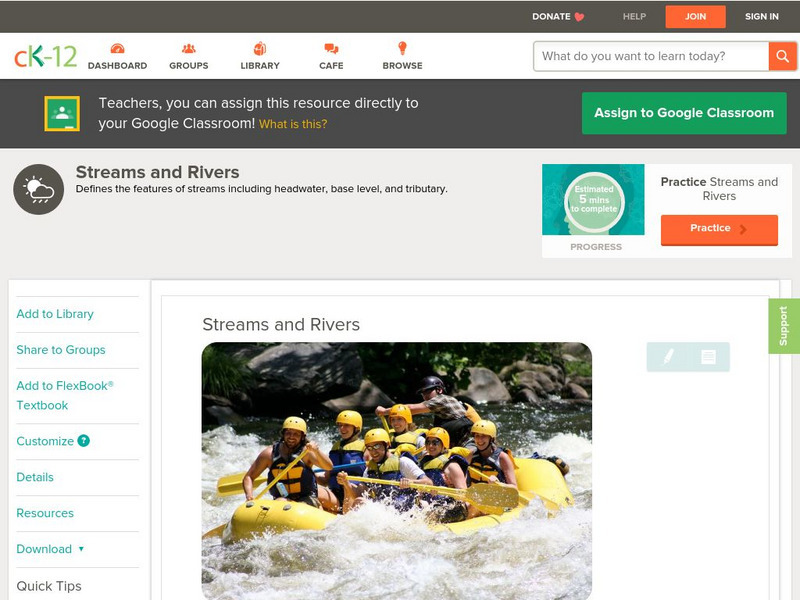The height and width of the screenshot is (600, 800).
Task: Click the Browse lightbulb icon
Action: point(402,46)
